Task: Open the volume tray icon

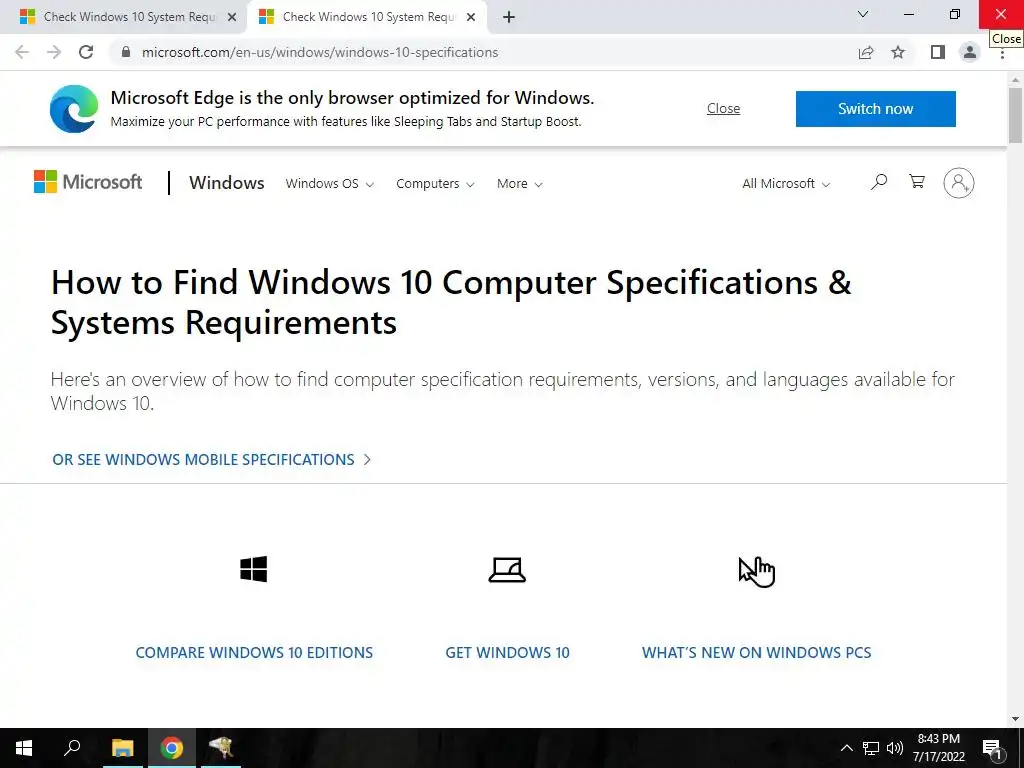Action: point(895,748)
